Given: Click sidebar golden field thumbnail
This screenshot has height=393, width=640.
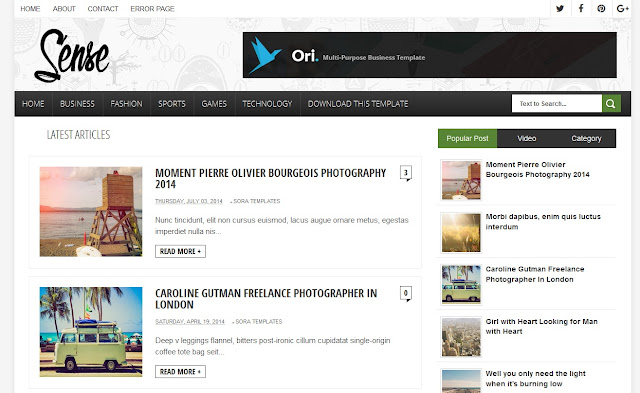Looking at the screenshot, I should click(x=461, y=232).
